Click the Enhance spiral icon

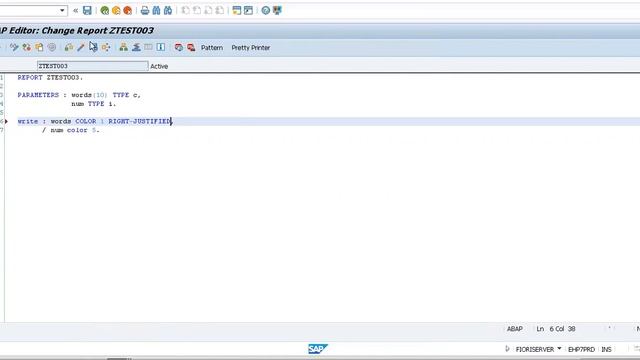click(52, 48)
